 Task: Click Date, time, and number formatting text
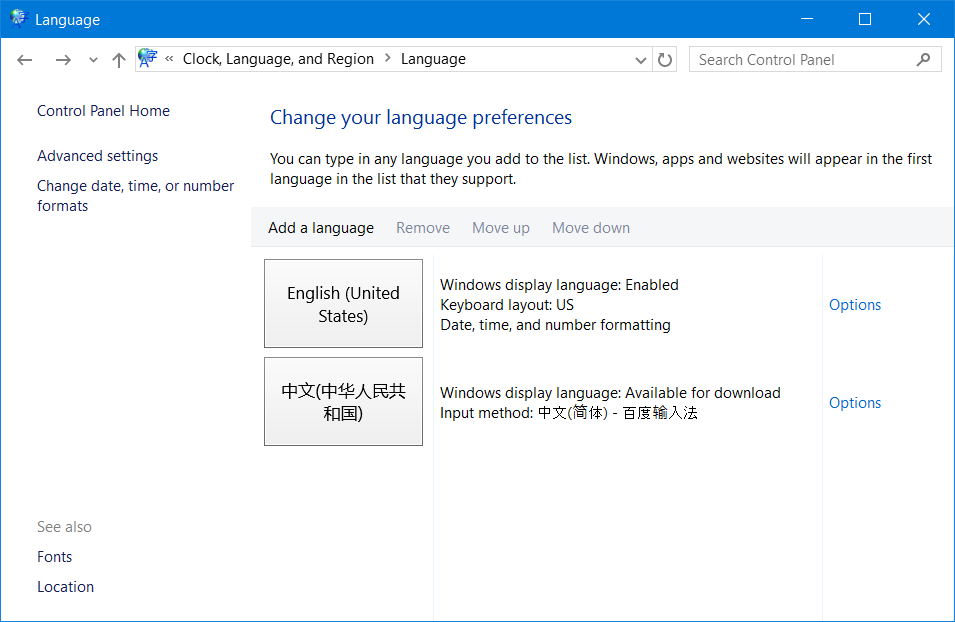point(555,325)
